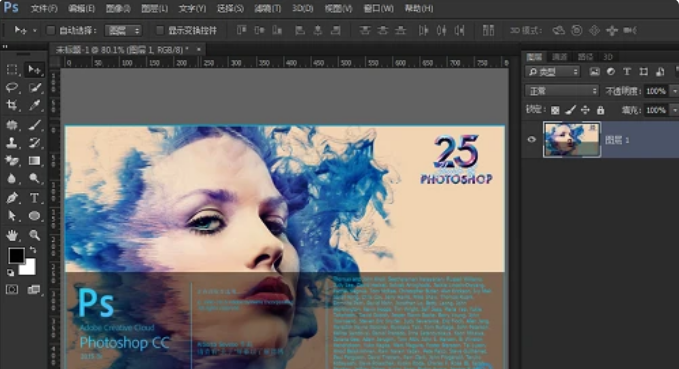Open the blend mode dropdown

click(x=562, y=91)
